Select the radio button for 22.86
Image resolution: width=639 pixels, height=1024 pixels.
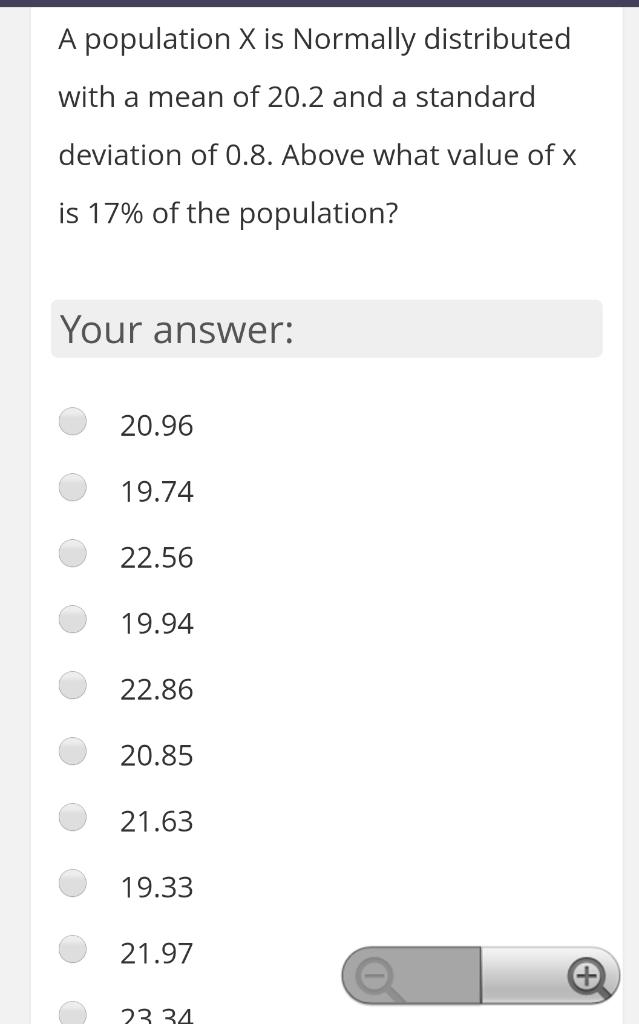pos(72,685)
